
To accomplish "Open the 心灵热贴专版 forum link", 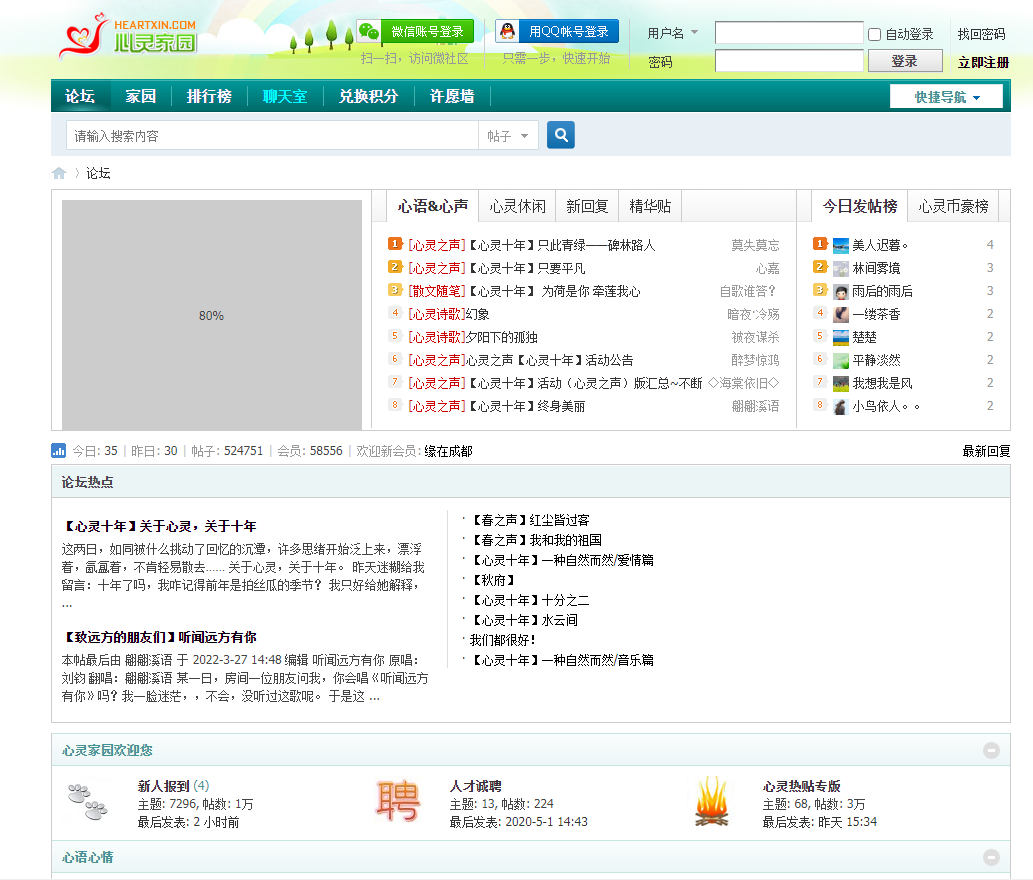I will pos(801,786).
